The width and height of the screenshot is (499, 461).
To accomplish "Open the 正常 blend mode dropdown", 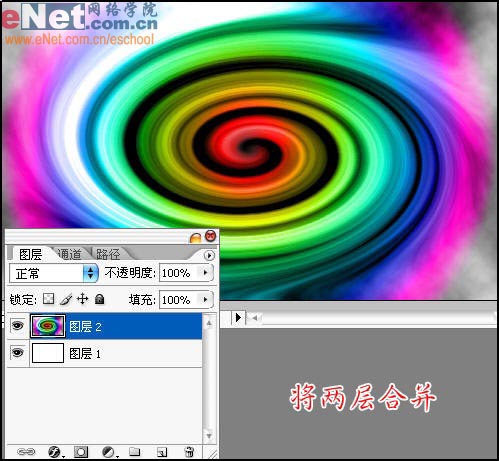I will coord(54,273).
